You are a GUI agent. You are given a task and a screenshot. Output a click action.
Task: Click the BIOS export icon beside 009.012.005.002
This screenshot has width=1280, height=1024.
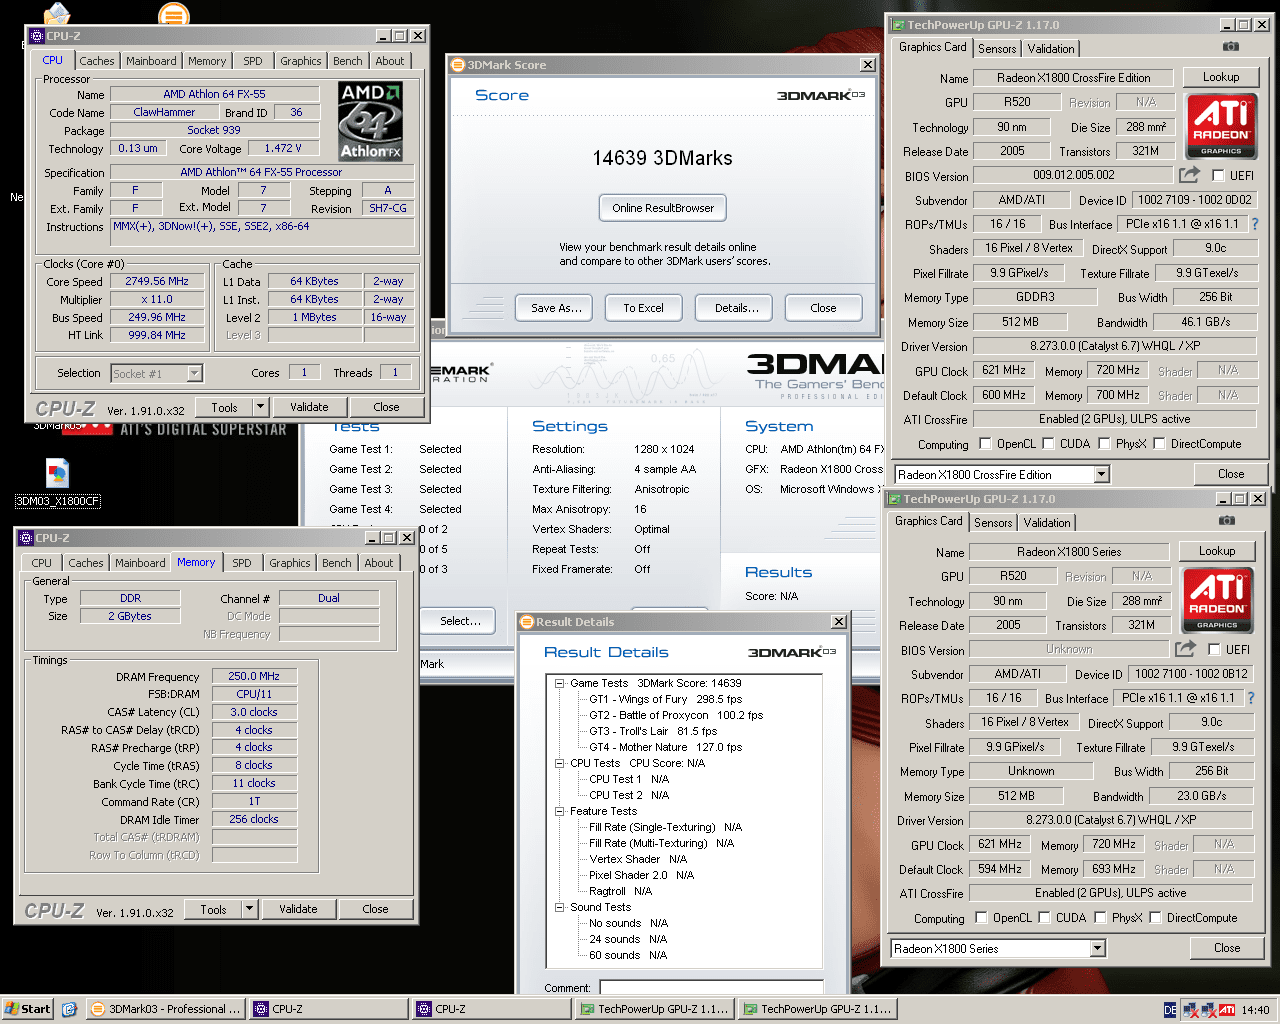click(x=1189, y=175)
